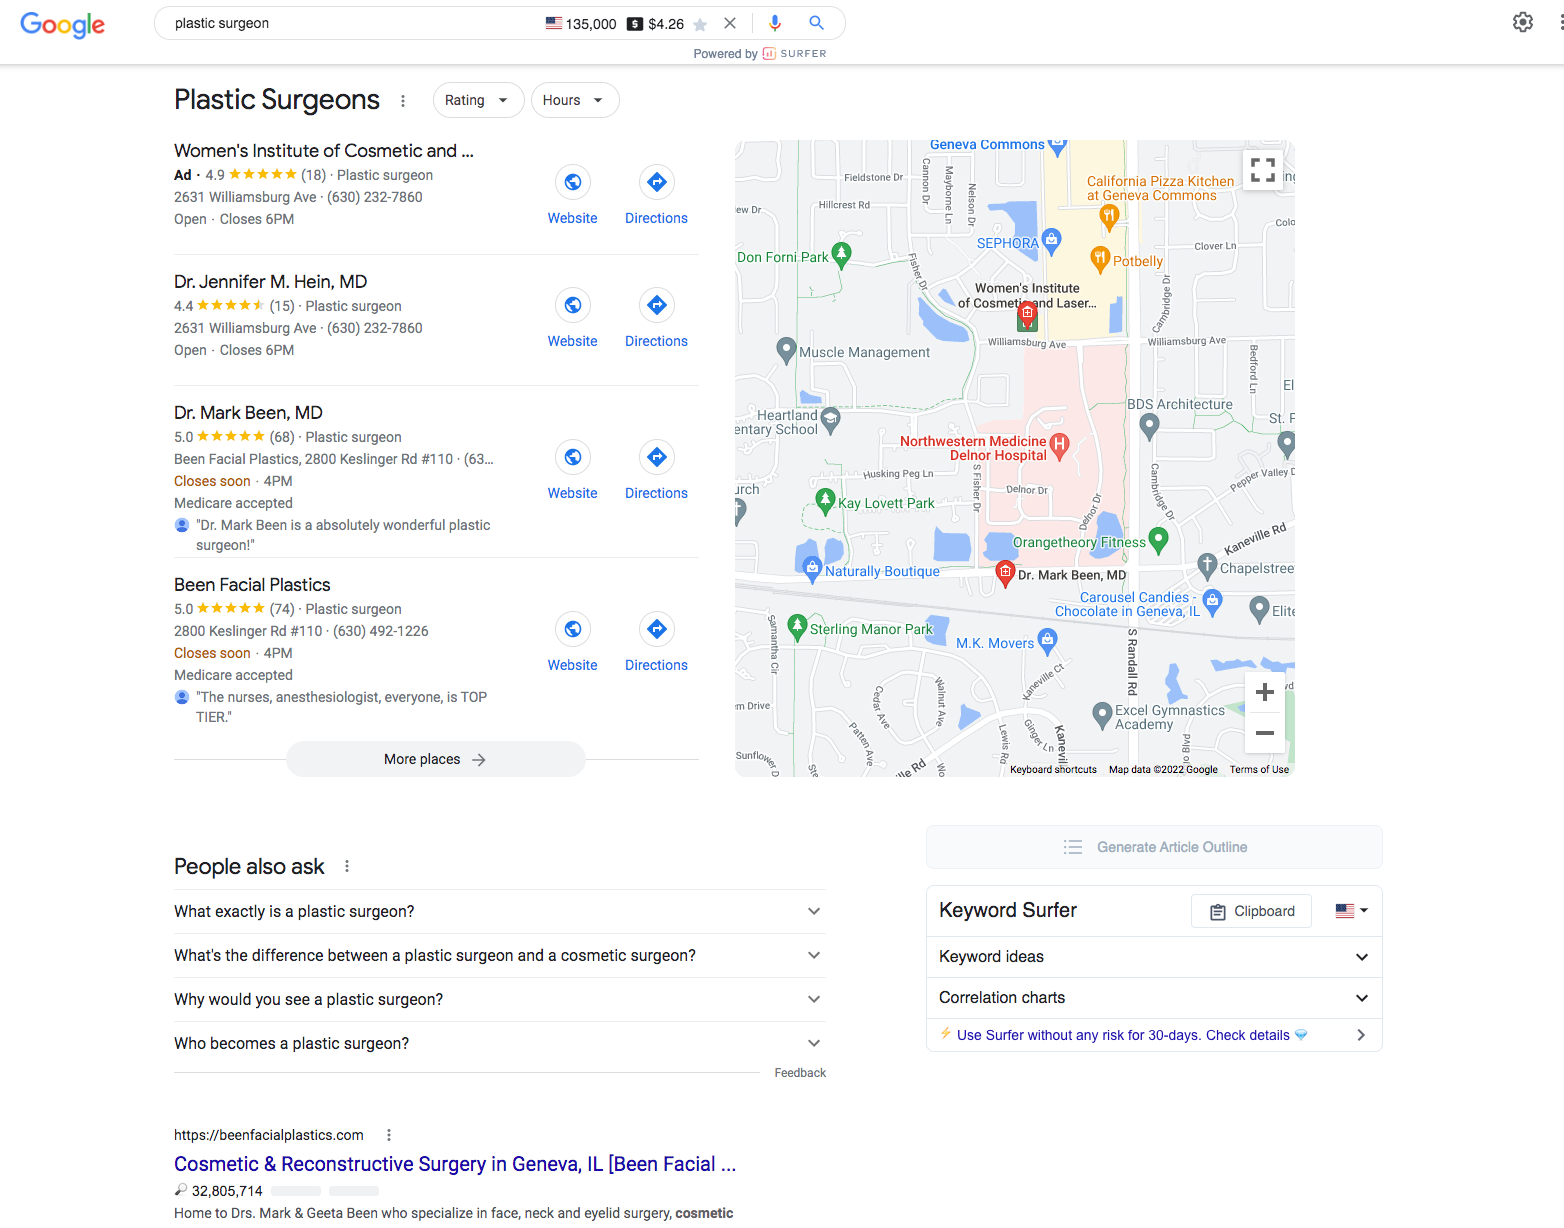
Task: Expand 'Who becomes a plastic surgeon?'
Action: click(x=500, y=1044)
